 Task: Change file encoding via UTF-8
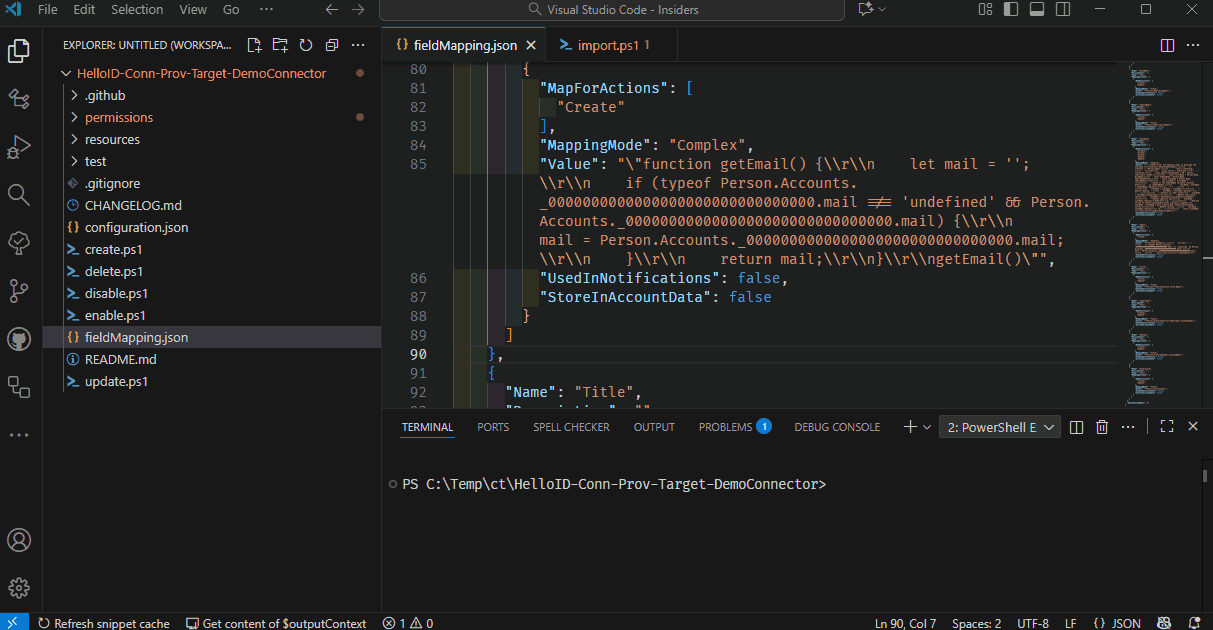click(x=1032, y=622)
